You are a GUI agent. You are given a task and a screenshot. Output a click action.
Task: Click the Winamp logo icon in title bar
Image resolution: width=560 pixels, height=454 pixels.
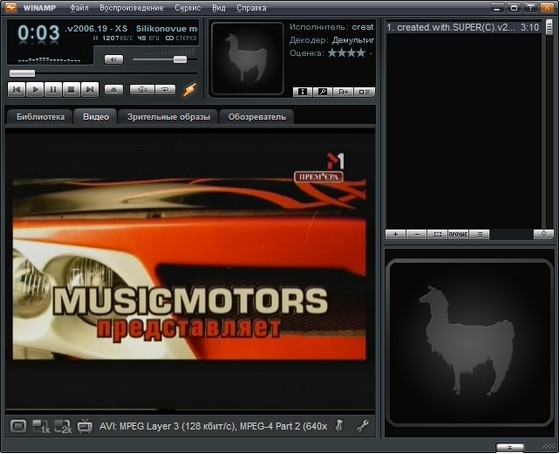point(11,8)
